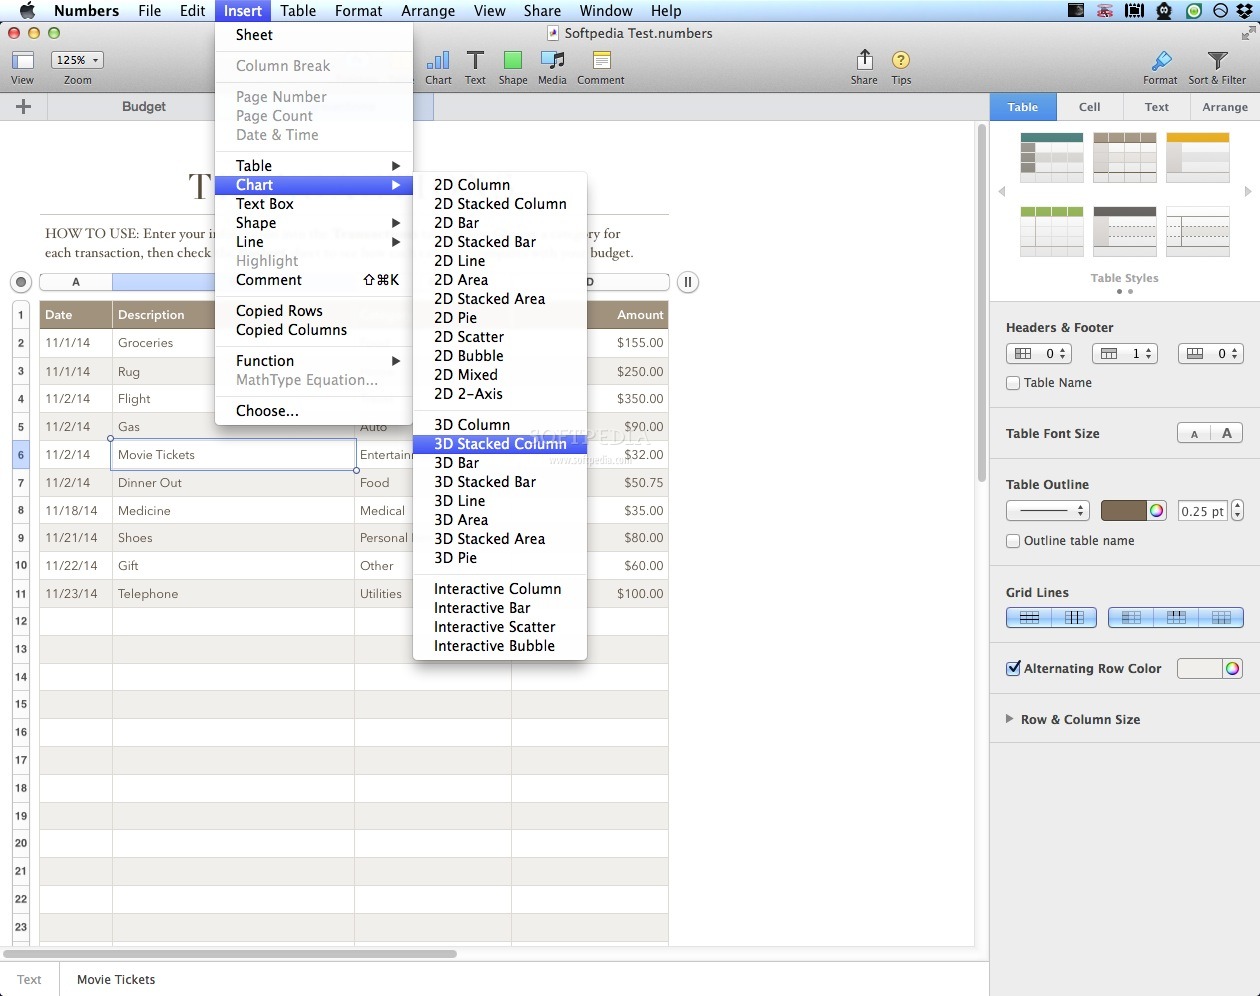Open the View toolbar button
This screenshot has width=1260, height=996.
click(22, 67)
